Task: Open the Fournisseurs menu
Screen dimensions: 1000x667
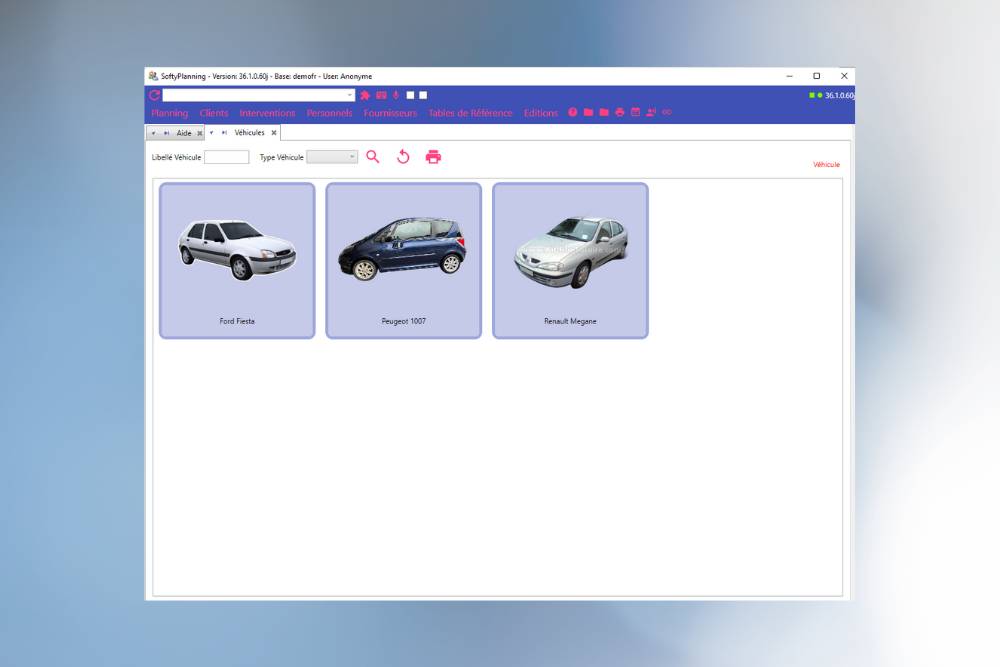Action: pos(390,113)
